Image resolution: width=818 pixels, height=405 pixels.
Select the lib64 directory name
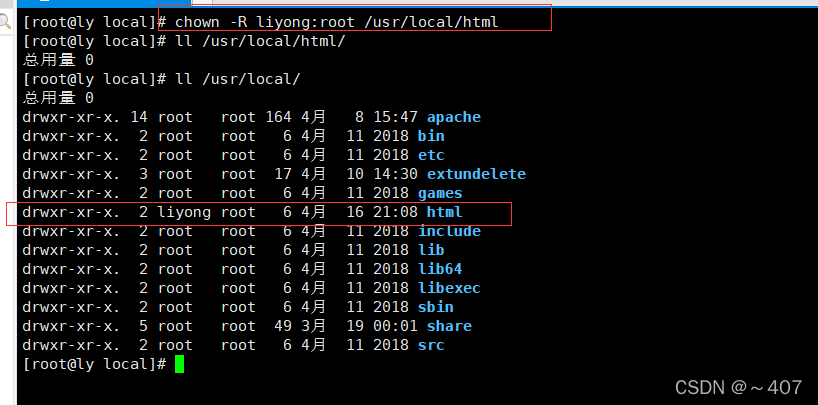coord(440,269)
